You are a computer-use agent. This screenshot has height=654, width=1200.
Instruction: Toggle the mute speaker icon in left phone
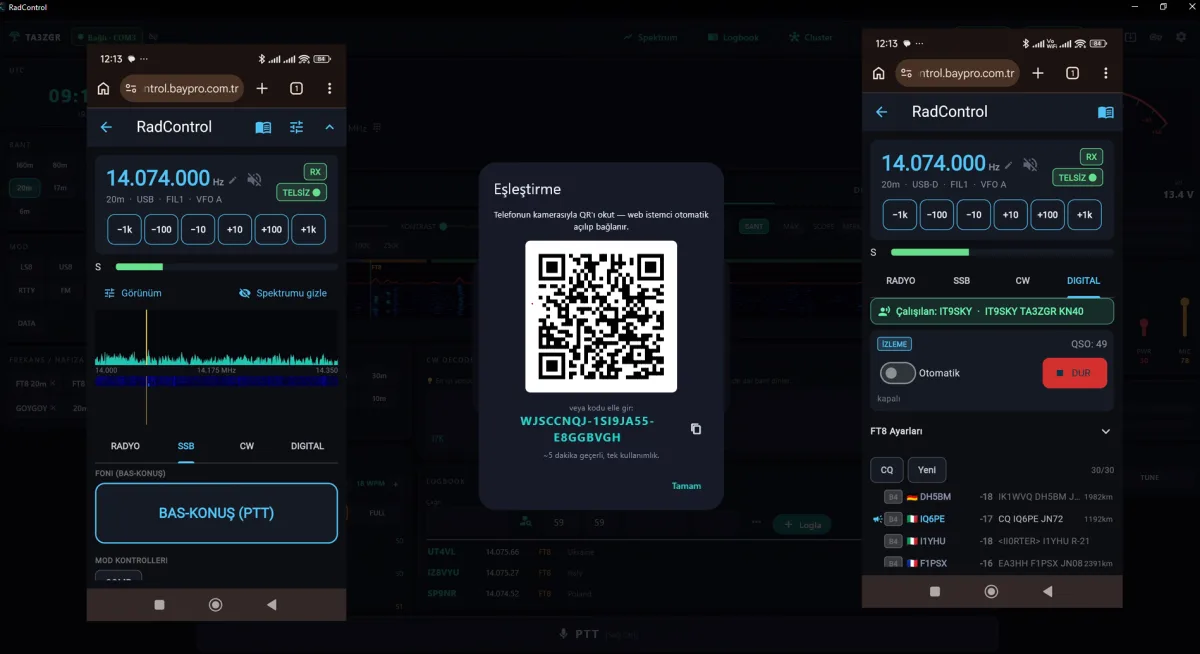[x=255, y=180]
